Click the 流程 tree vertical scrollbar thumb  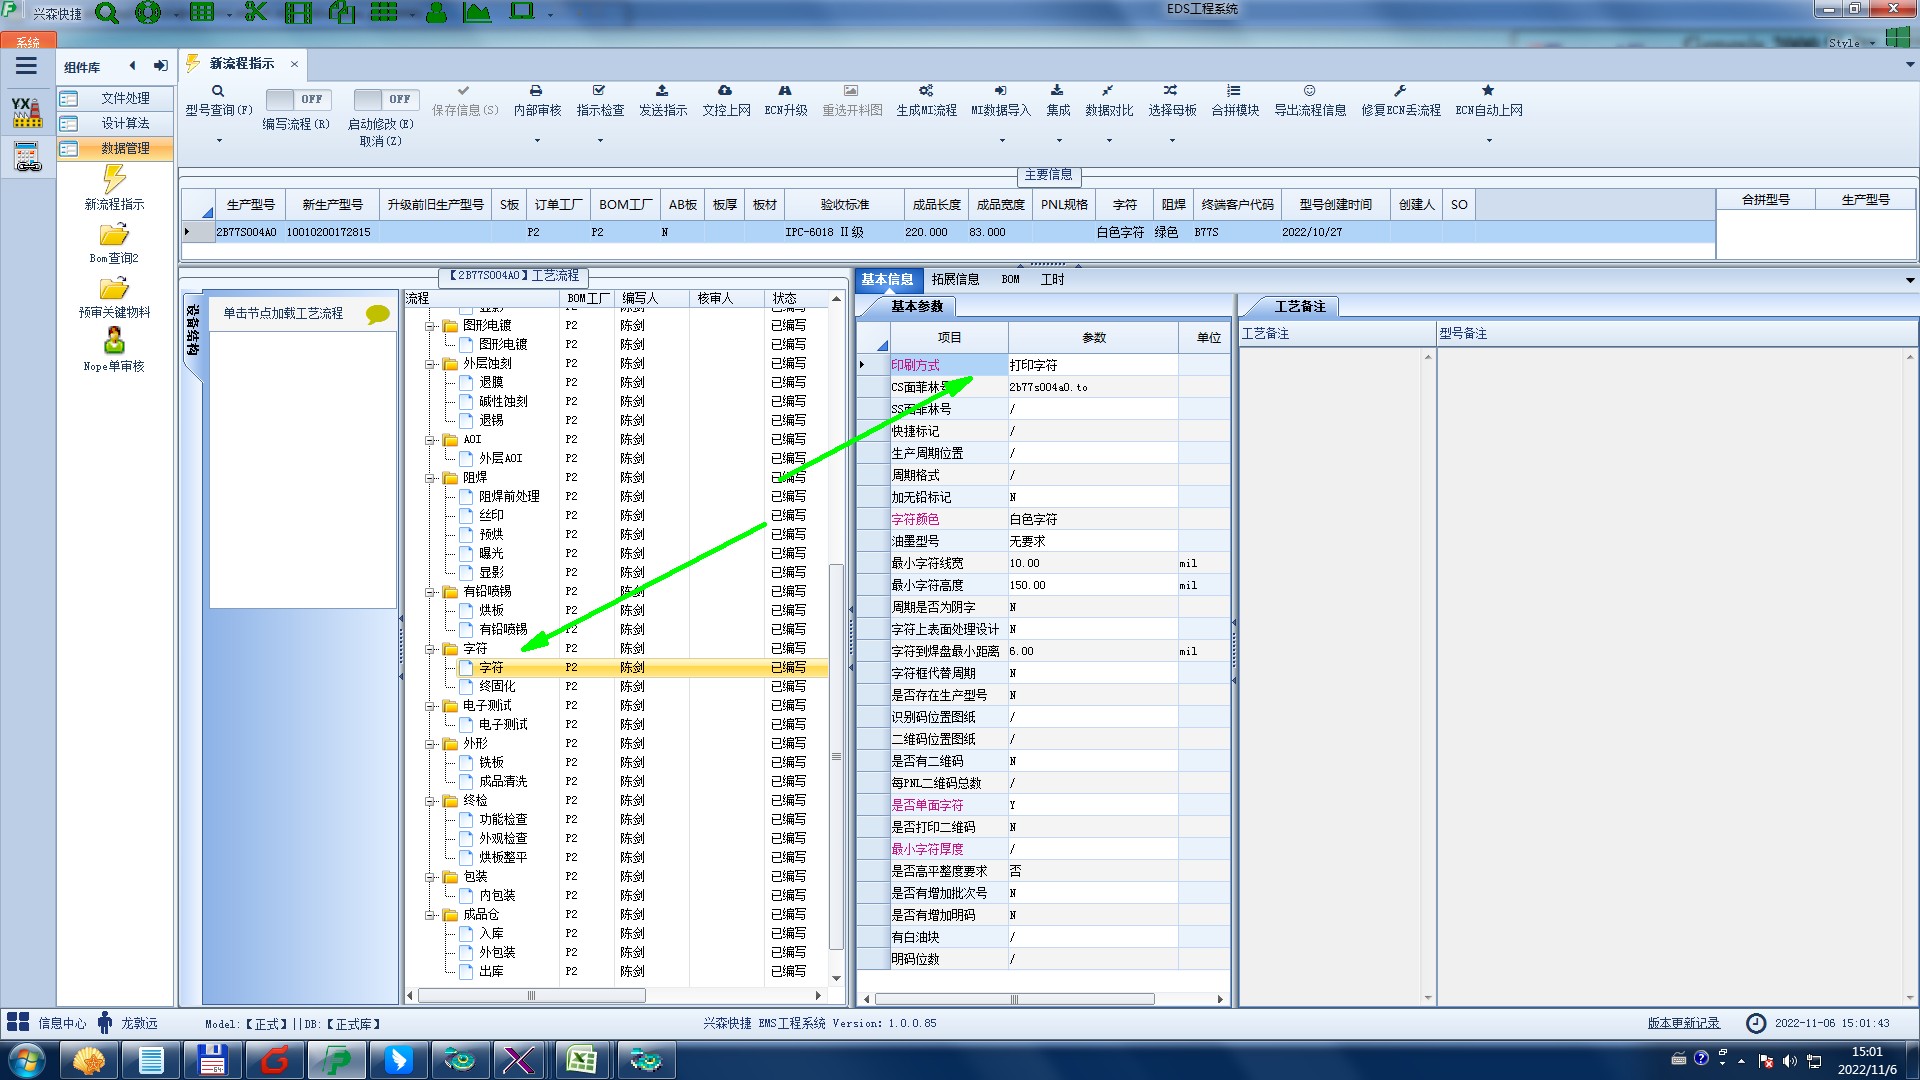pos(836,757)
